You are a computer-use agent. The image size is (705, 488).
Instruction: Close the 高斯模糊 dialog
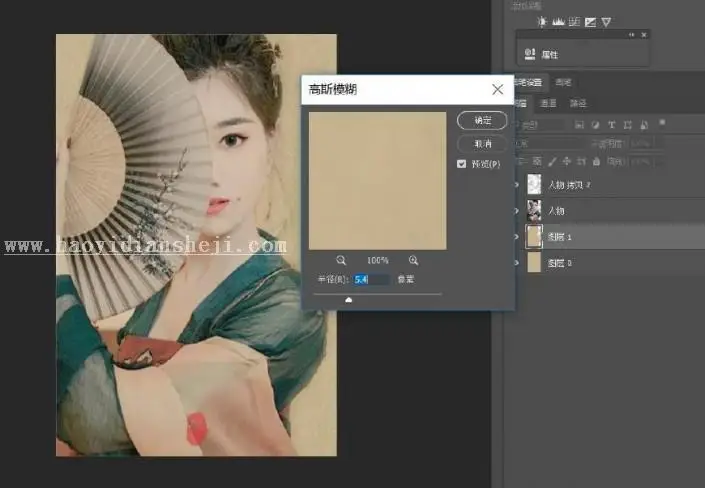pyautogui.click(x=497, y=90)
